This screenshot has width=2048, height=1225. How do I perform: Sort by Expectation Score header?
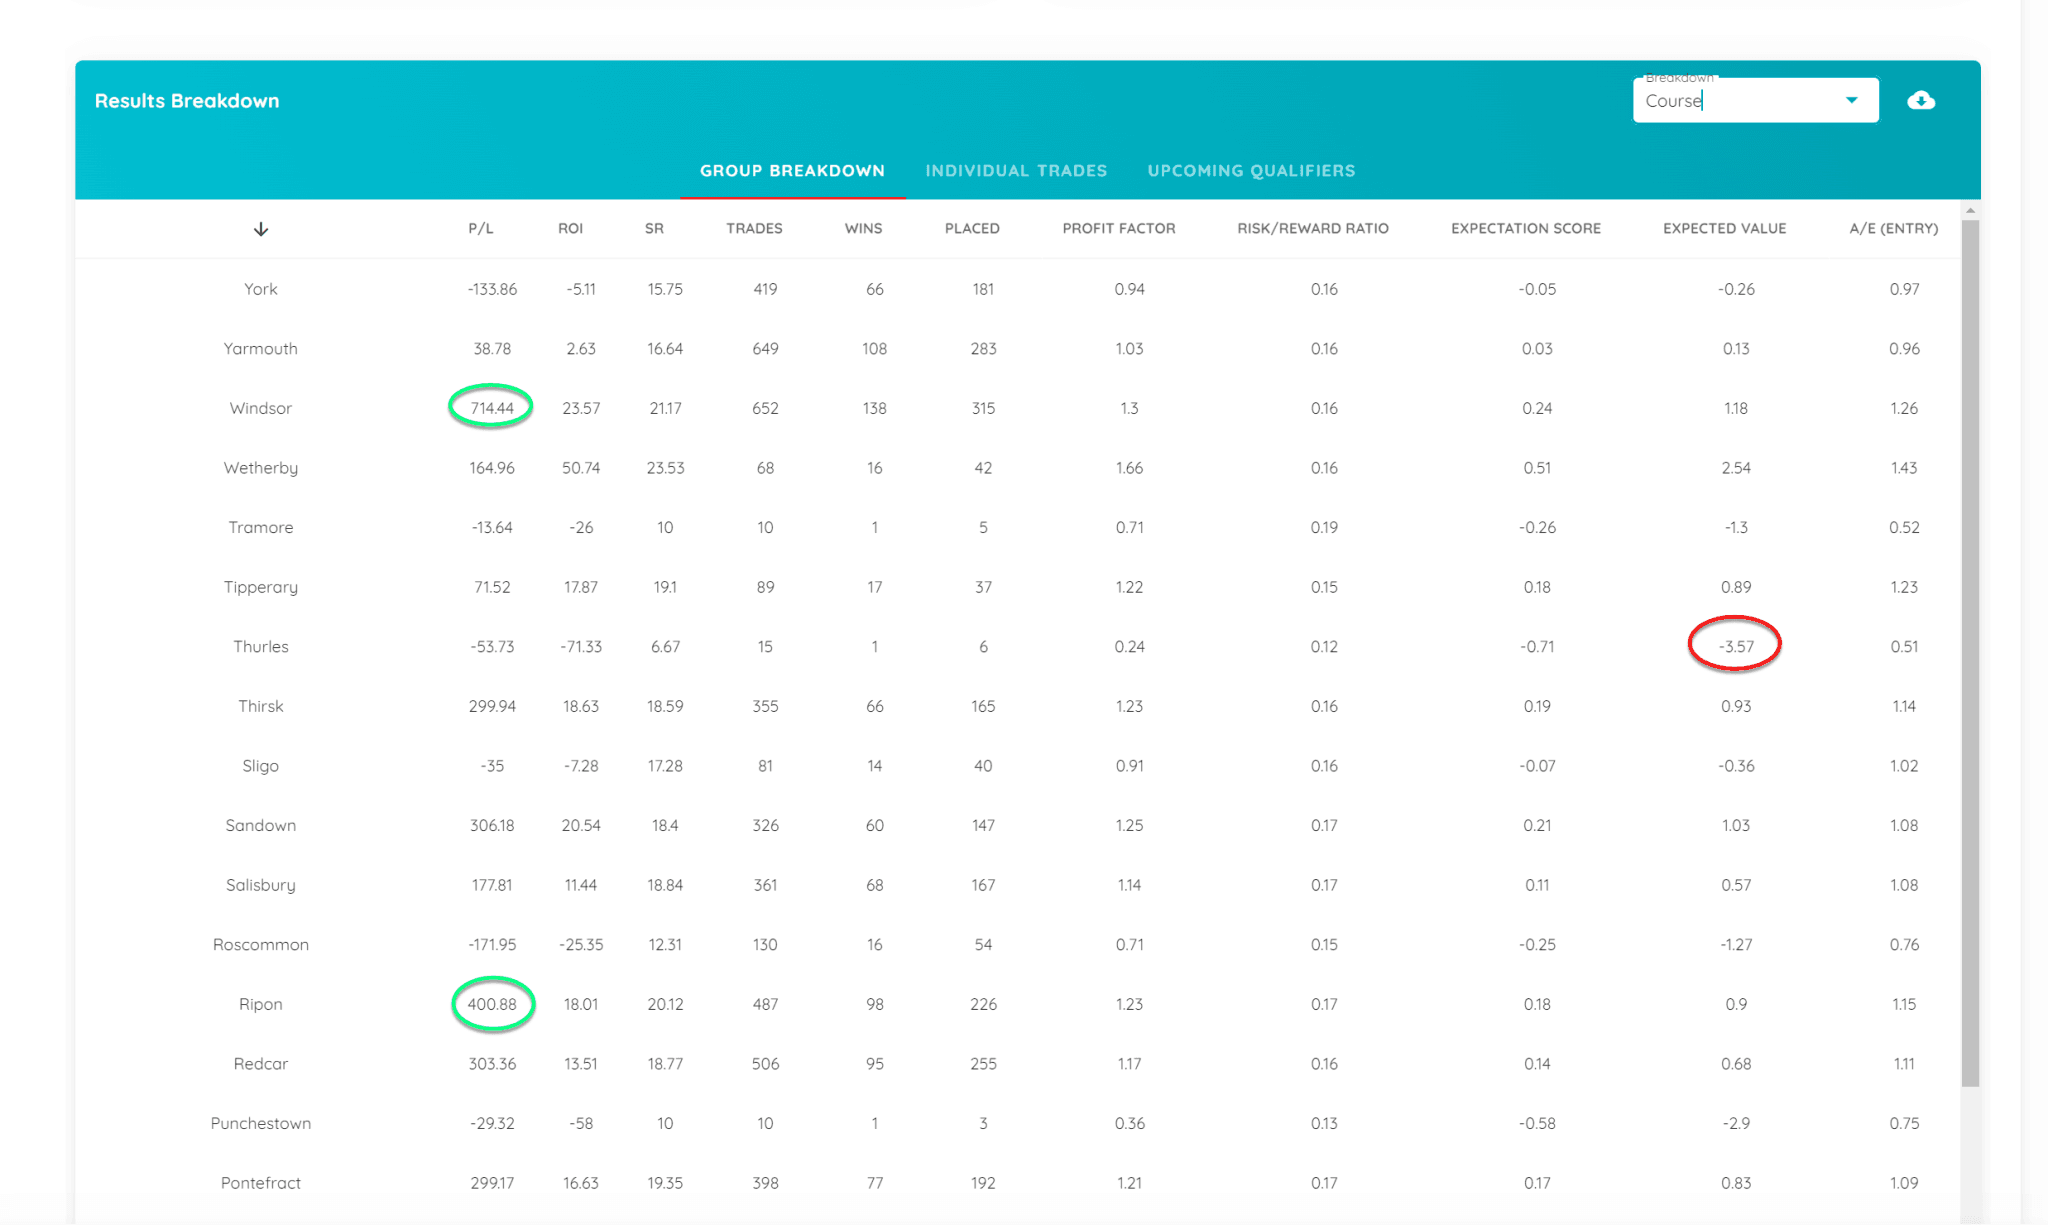coord(1525,228)
